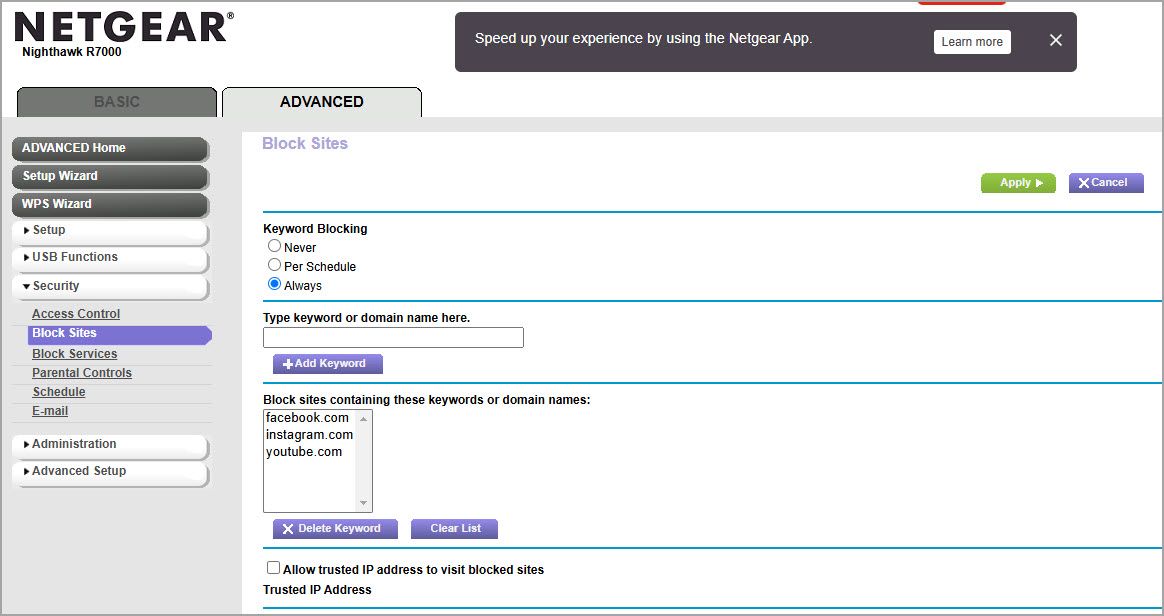Select the Per Schedule option
The height and width of the screenshot is (616, 1164).
[274, 264]
